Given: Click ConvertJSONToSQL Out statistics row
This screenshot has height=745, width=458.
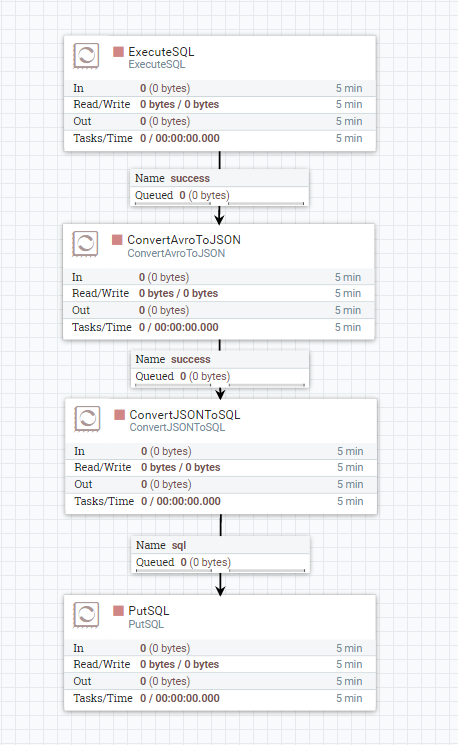Looking at the screenshot, I should point(221,484).
